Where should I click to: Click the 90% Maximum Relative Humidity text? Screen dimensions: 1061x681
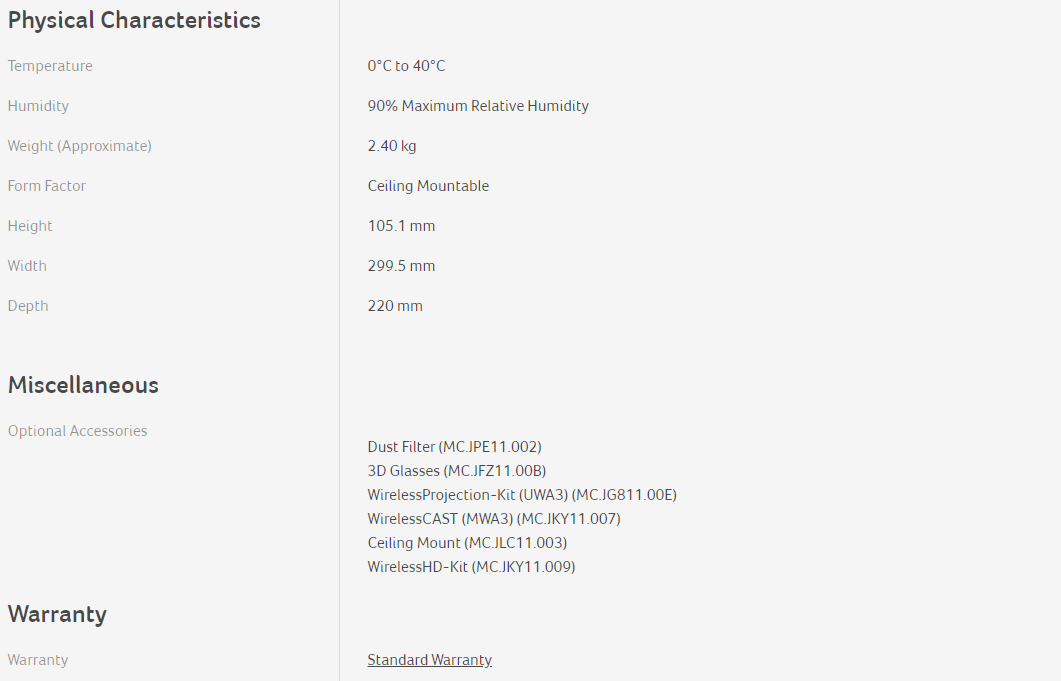point(478,106)
